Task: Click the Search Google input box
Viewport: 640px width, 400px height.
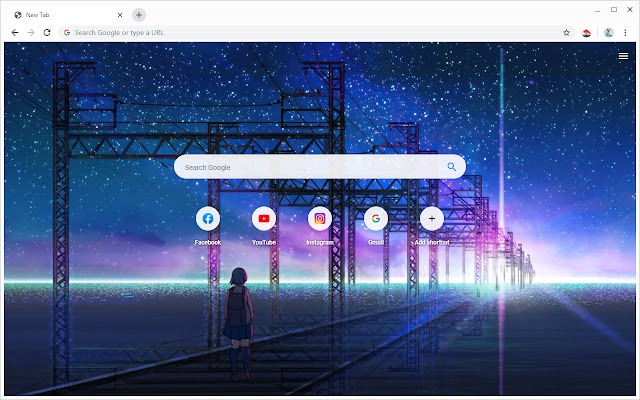Action: click(x=320, y=167)
